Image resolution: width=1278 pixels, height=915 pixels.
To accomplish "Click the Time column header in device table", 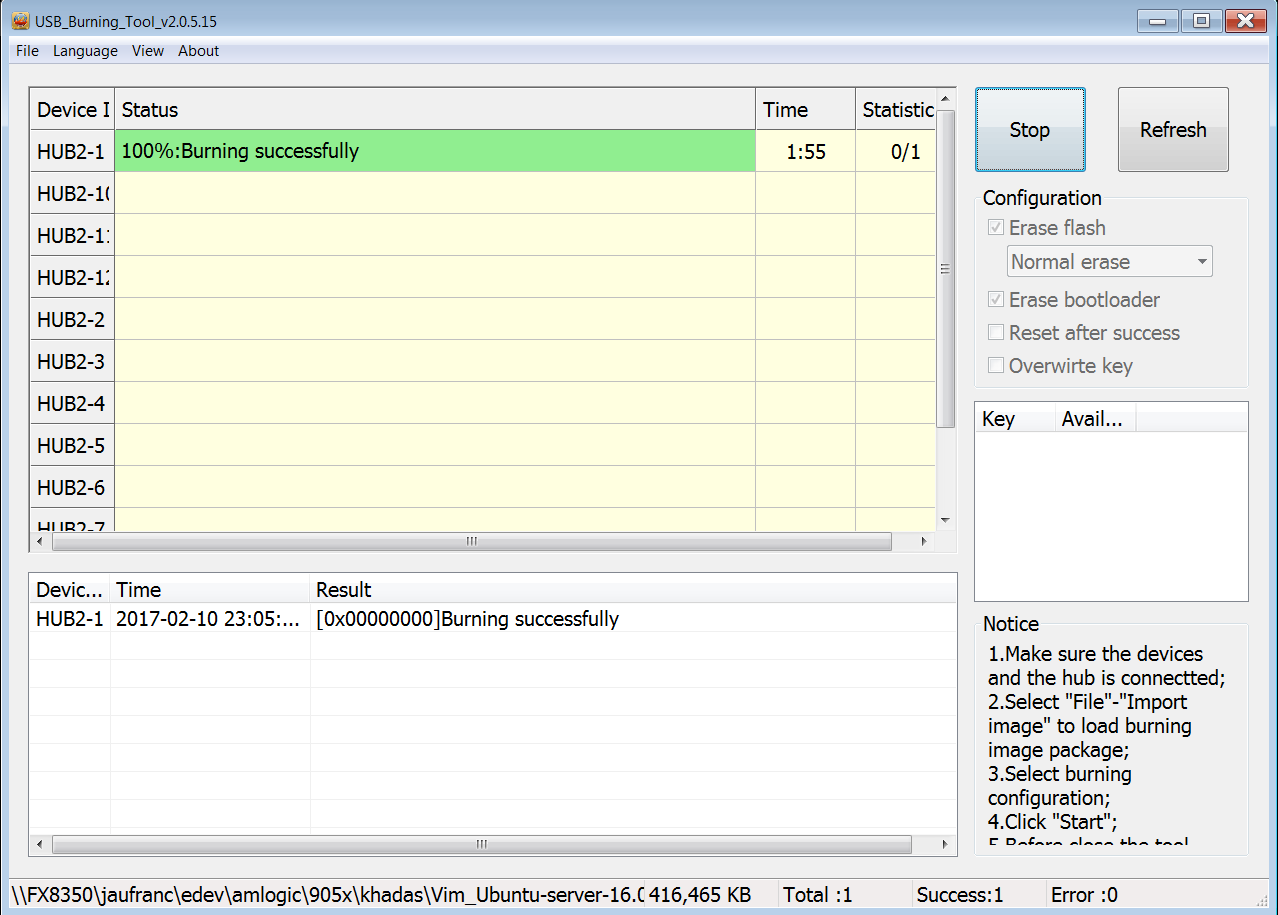I will tap(805, 110).
